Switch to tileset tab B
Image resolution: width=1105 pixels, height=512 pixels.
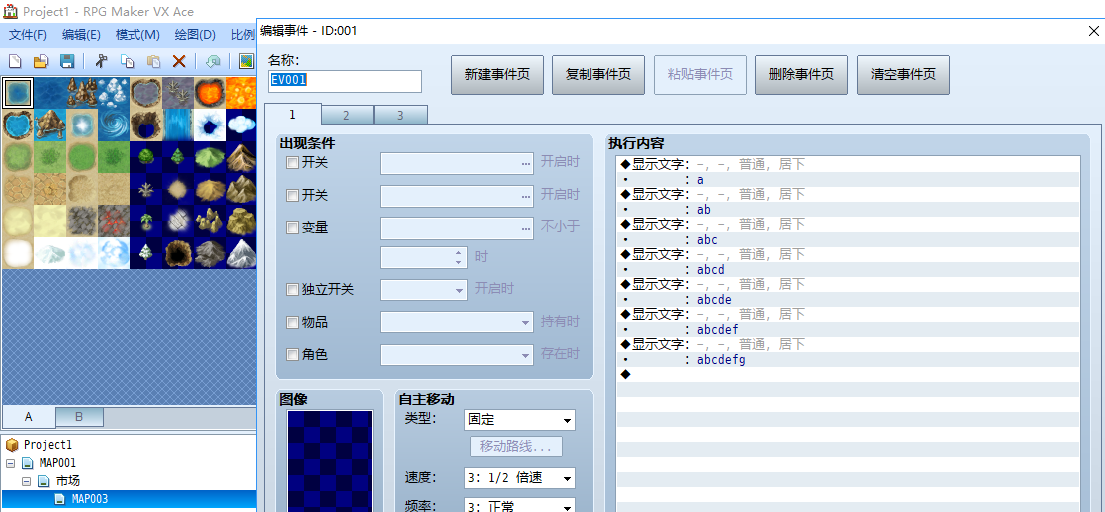[79, 417]
